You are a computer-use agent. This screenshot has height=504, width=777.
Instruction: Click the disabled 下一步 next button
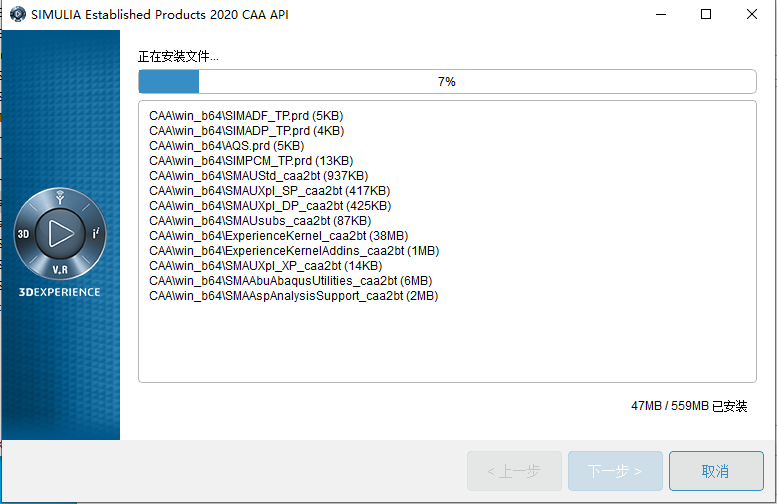coord(615,471)
